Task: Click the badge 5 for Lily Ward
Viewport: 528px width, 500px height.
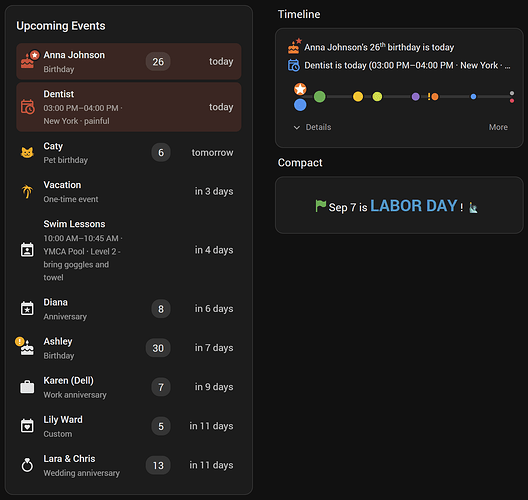Action: [x=161, y=426]
